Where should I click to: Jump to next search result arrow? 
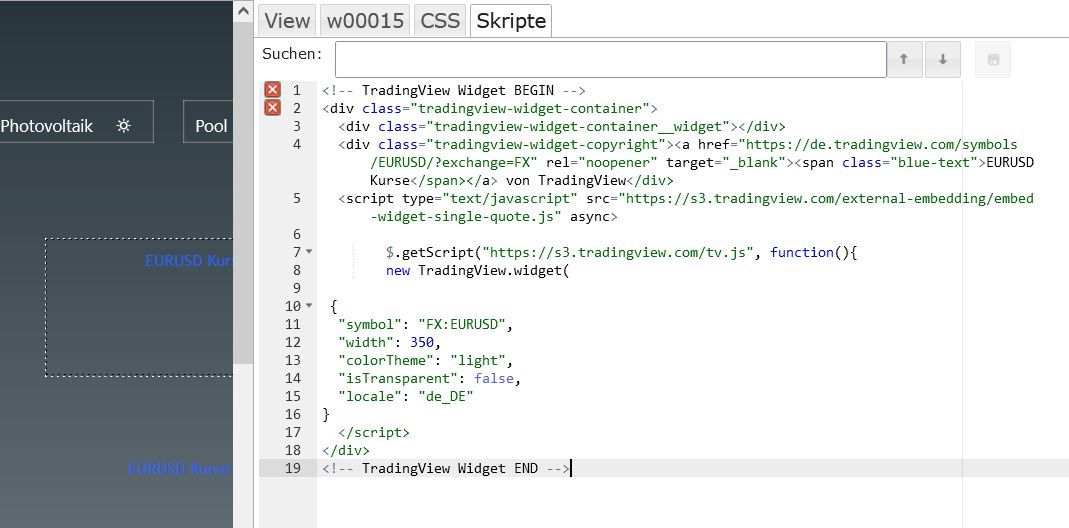click(943, 59)
